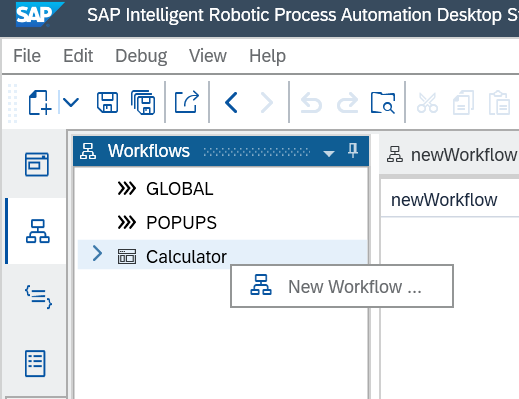Click the Save All icon

[x=143, y=102]
